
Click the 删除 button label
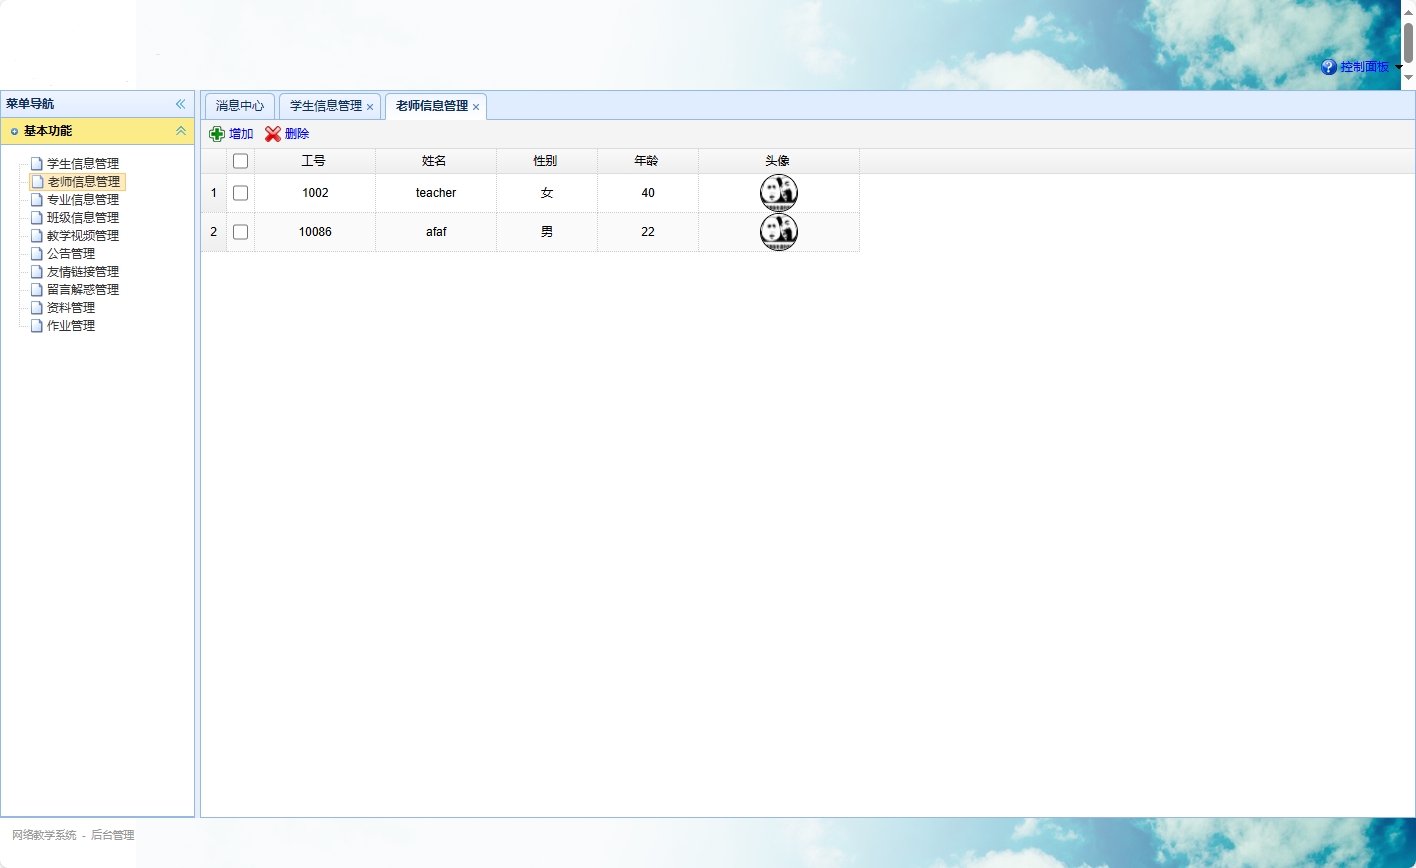click(x=297, y=134)
